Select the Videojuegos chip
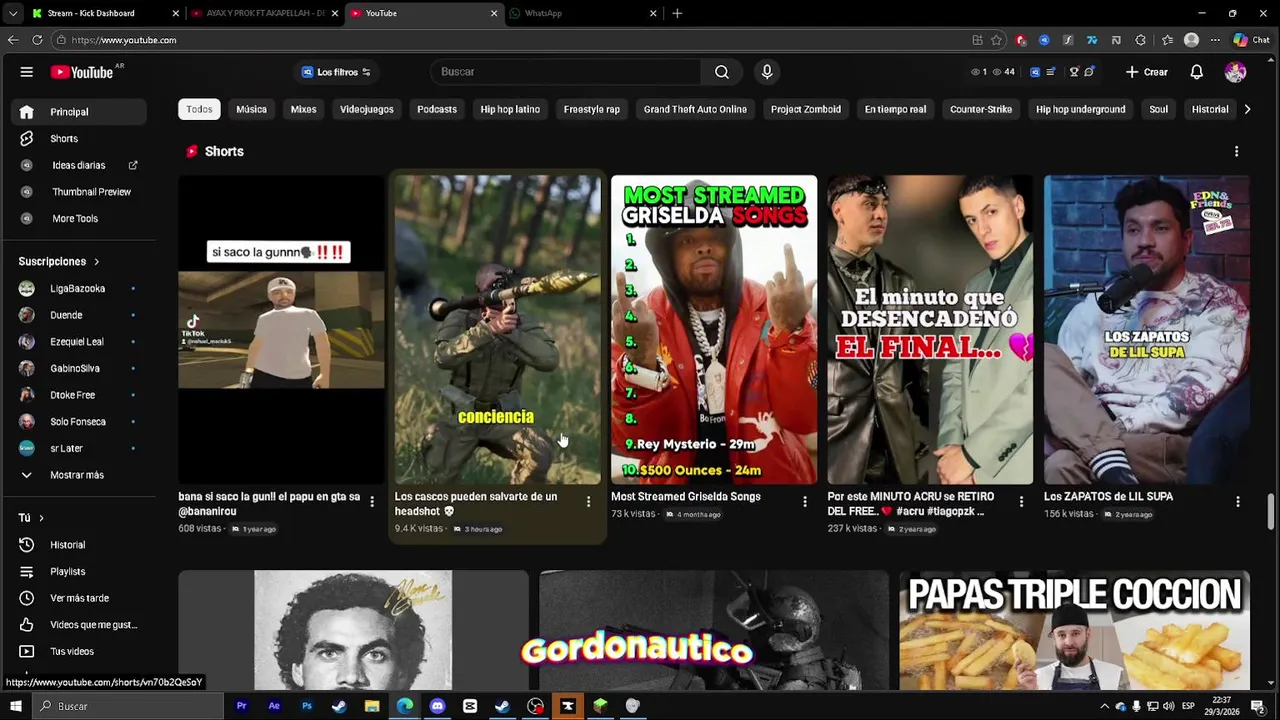Viewport: 1280px width, 720px height. [366, 109]
